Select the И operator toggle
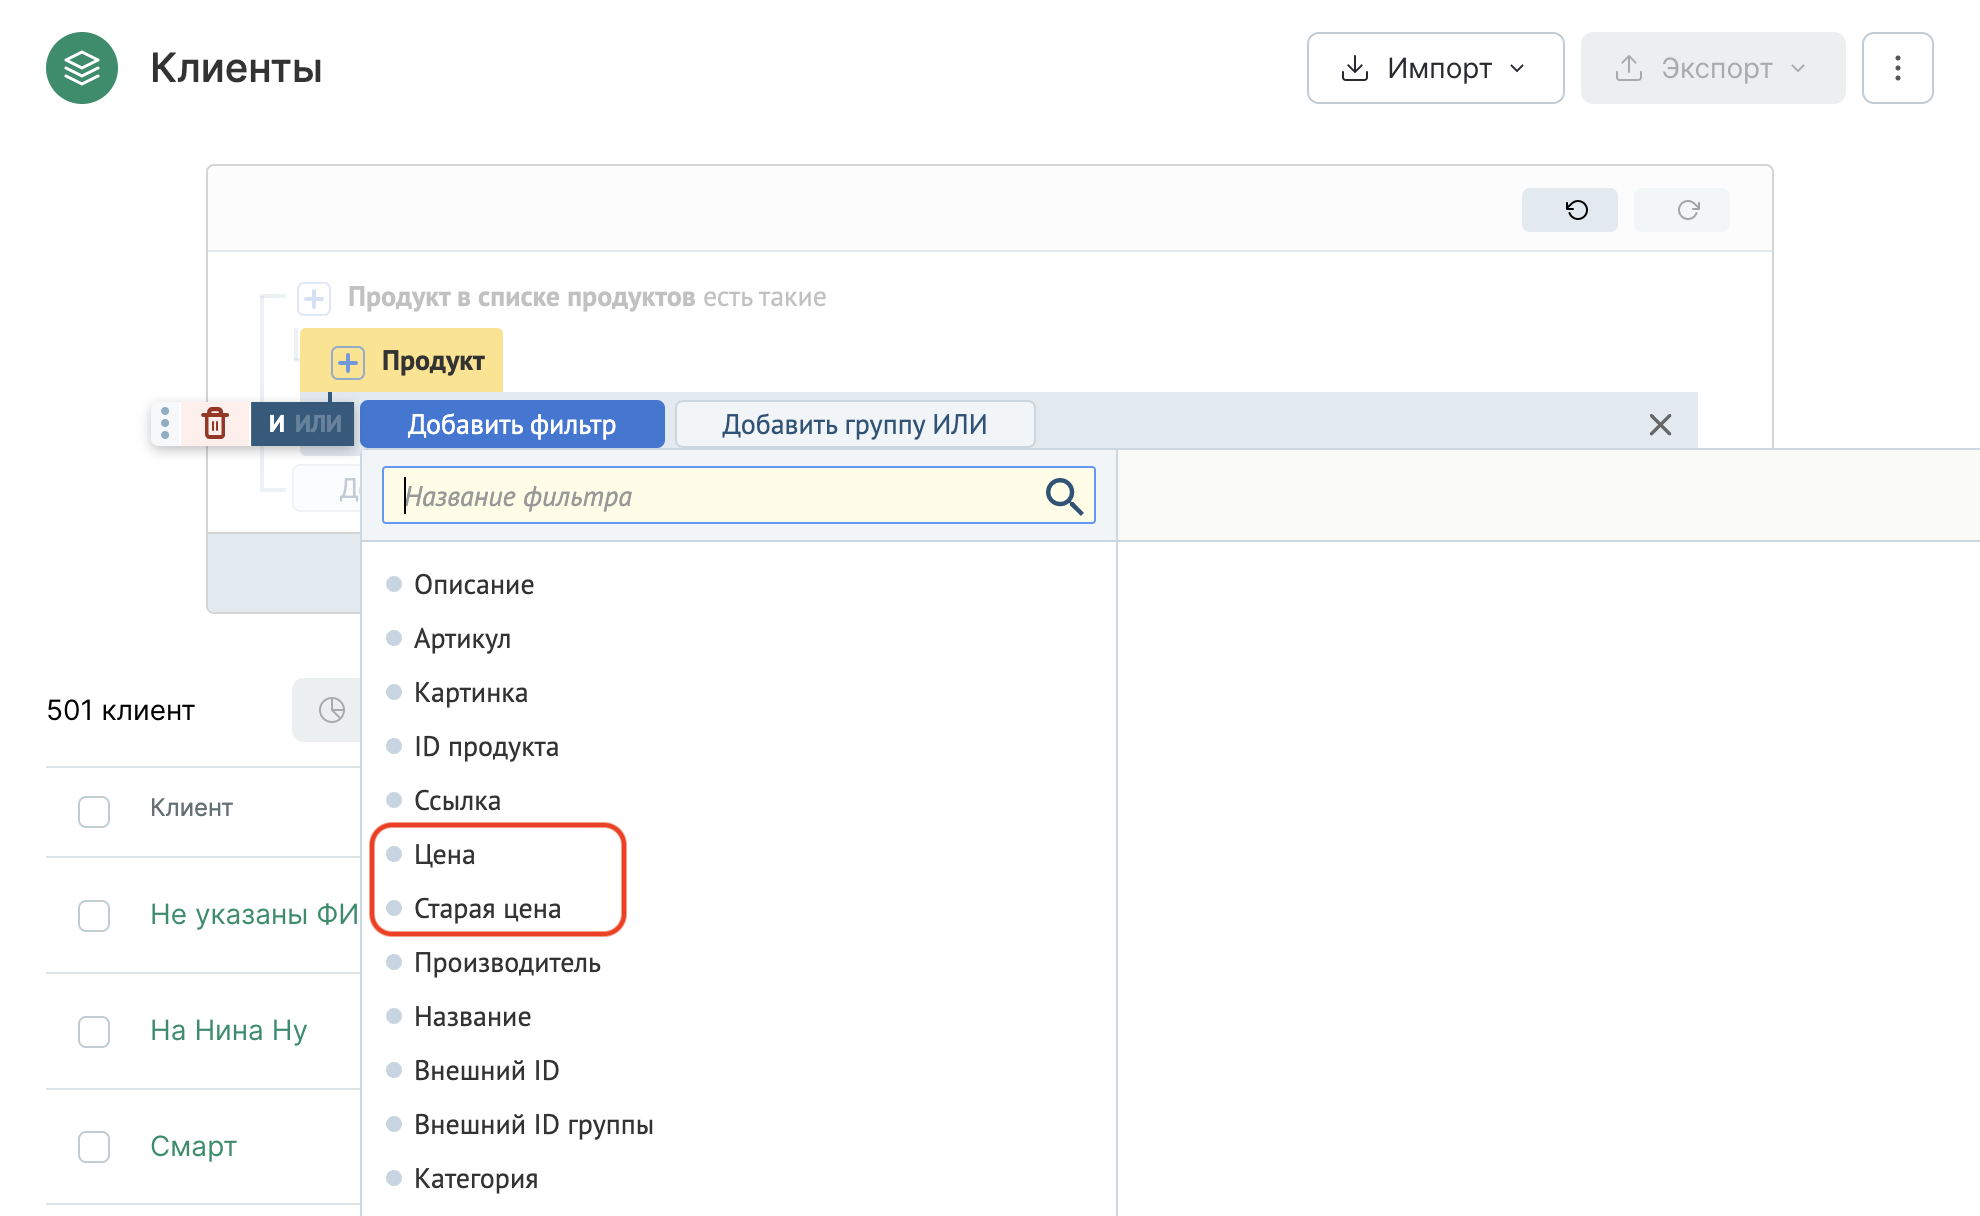The width and height of the screenshot is (1980, 1216). pos(276,424)
